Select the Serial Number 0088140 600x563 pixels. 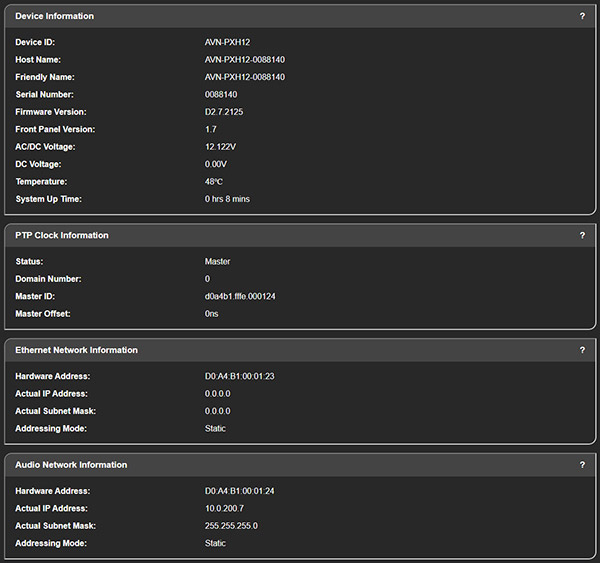222,95
